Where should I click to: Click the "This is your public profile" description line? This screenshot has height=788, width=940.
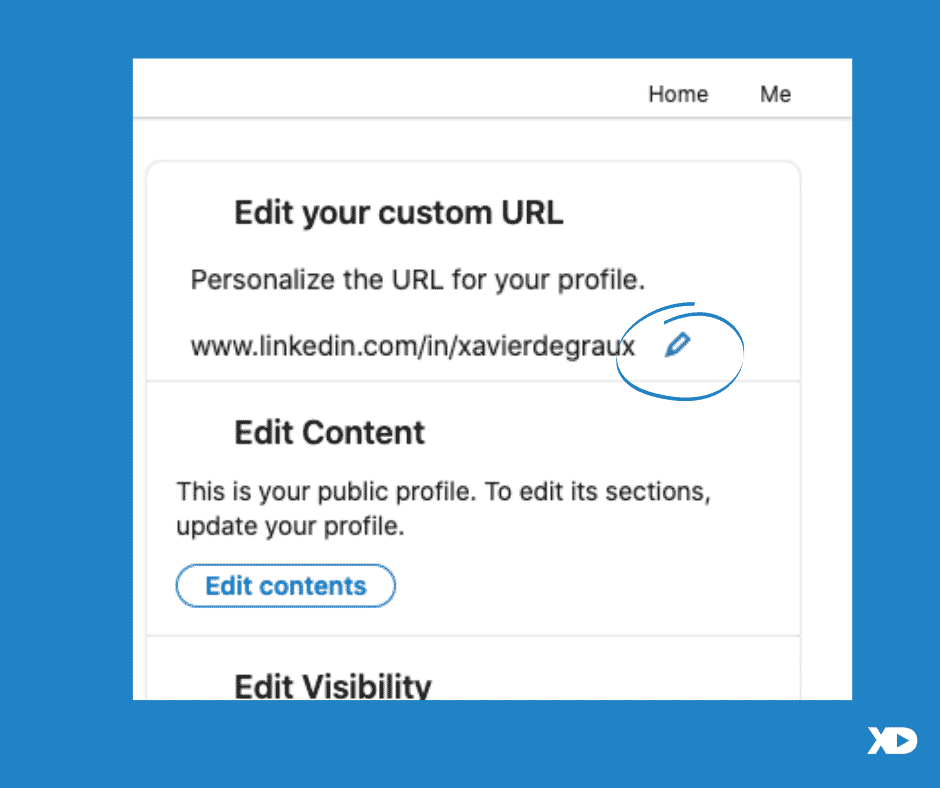coord(444,492)
